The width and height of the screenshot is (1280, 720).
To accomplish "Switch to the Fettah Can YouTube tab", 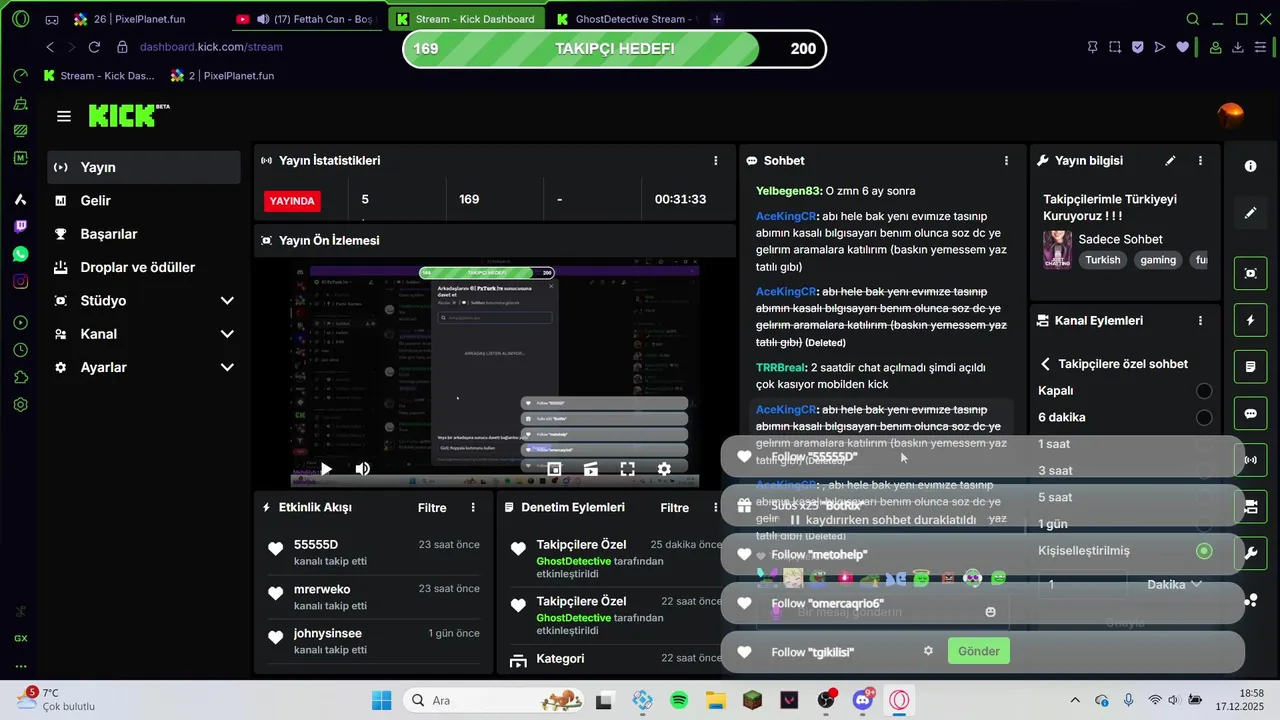I will click(x=306, y=19).
